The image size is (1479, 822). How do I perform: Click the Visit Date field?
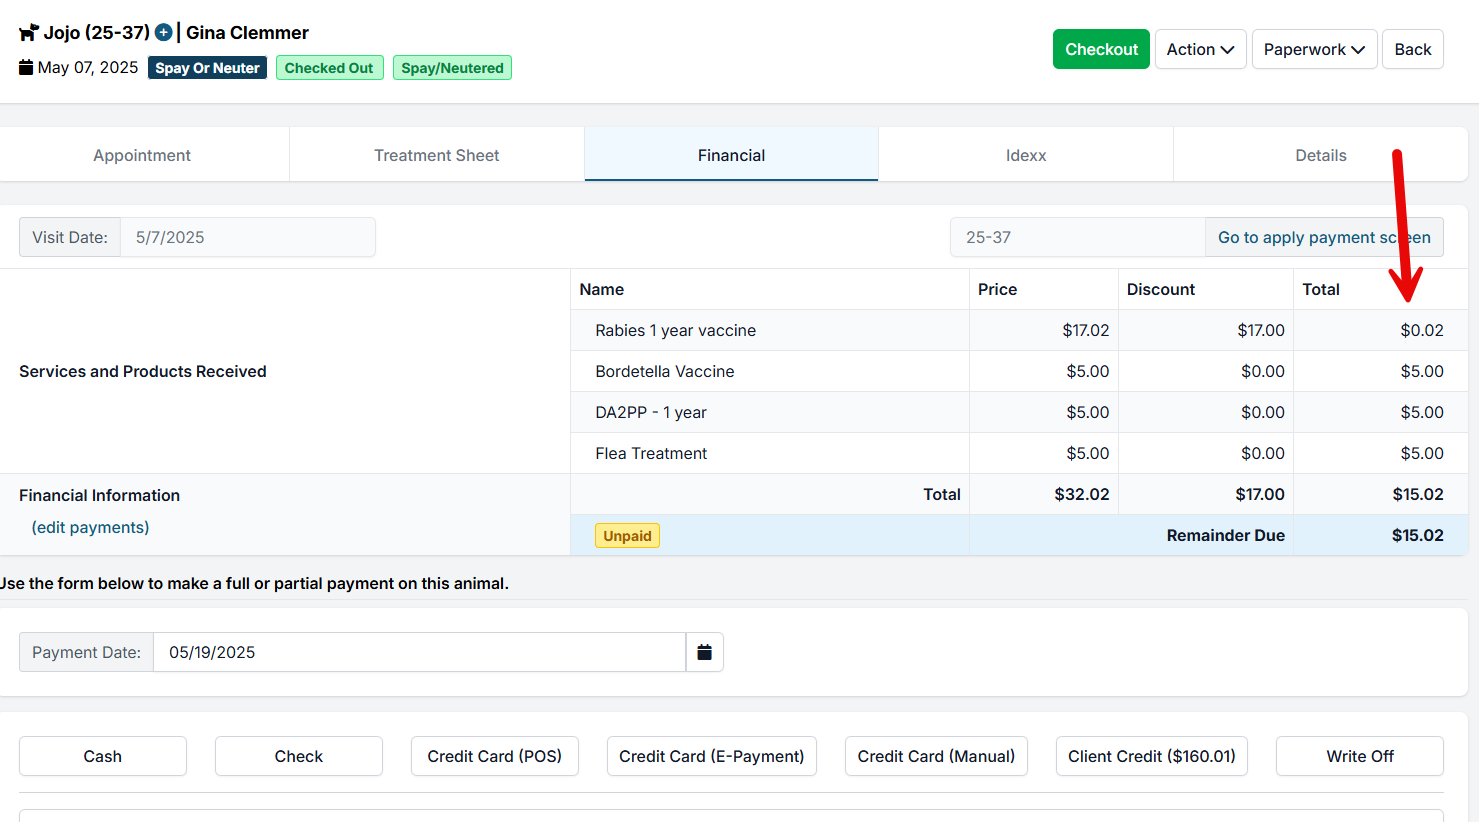click(247, 237)
